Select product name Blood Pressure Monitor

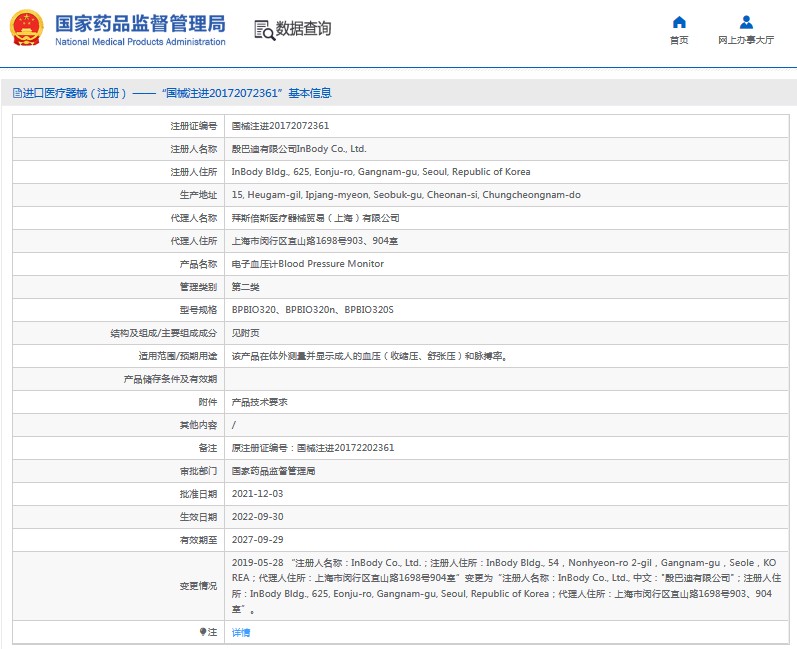[308, 264]
